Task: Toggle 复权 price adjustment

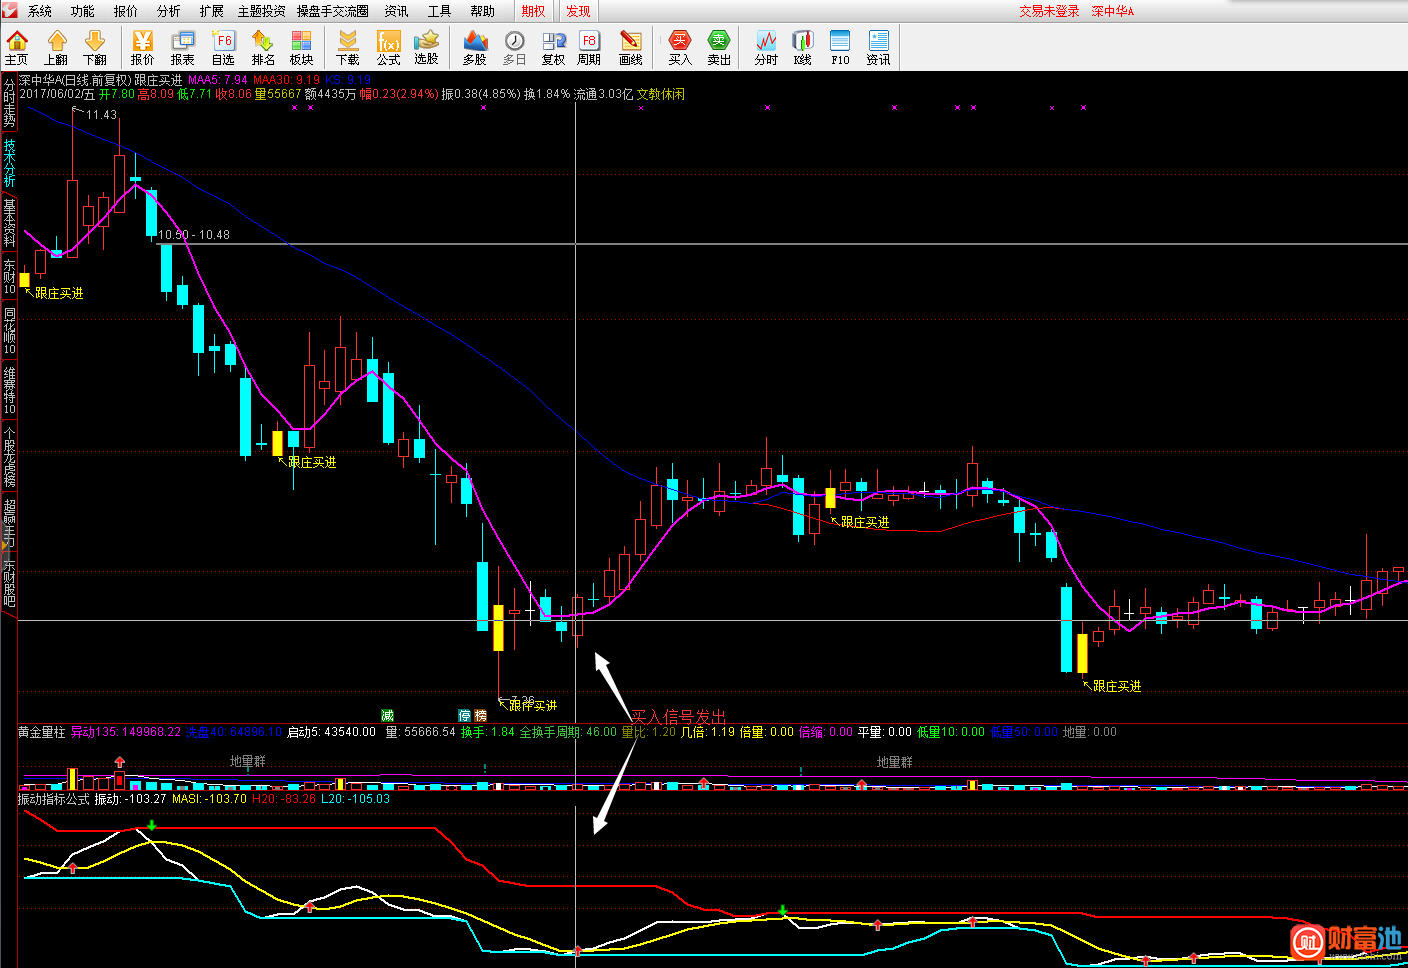Action: [553, 47]
